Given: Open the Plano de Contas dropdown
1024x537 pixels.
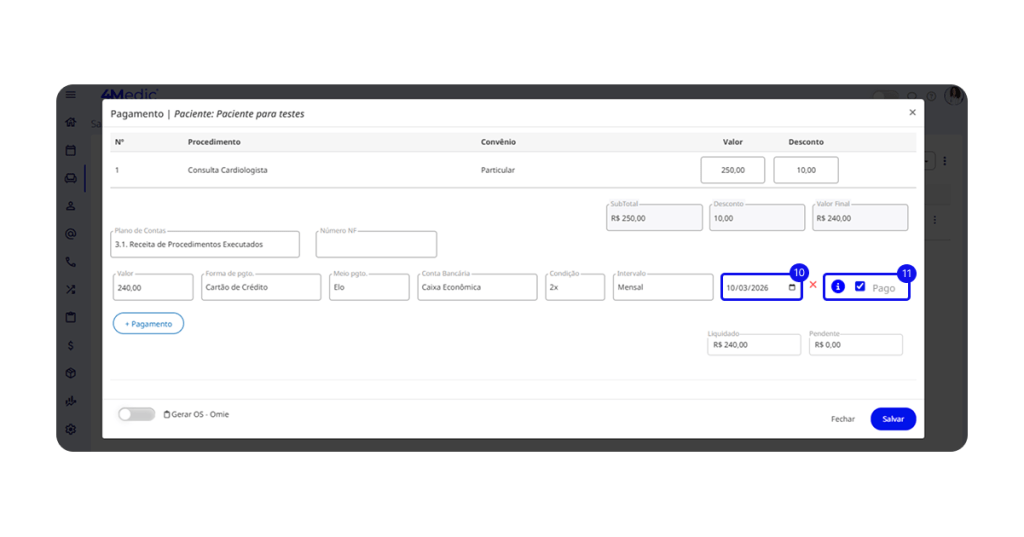Looking at the screenshot, I should point(205,244).
